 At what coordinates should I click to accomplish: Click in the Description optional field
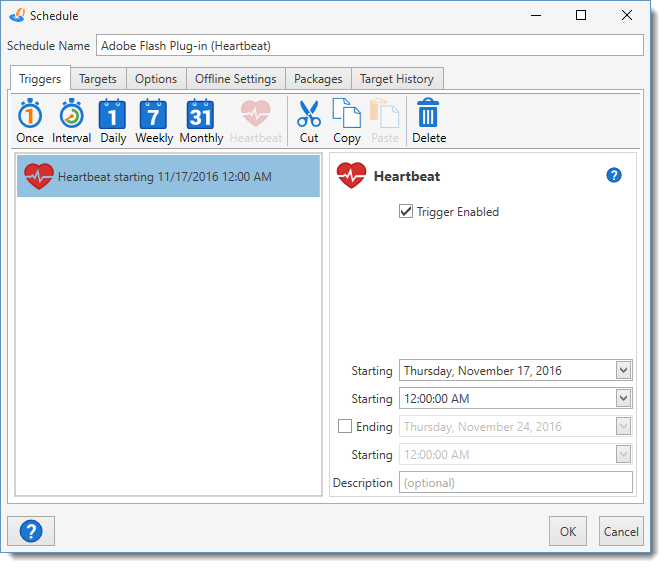point(516,483)
